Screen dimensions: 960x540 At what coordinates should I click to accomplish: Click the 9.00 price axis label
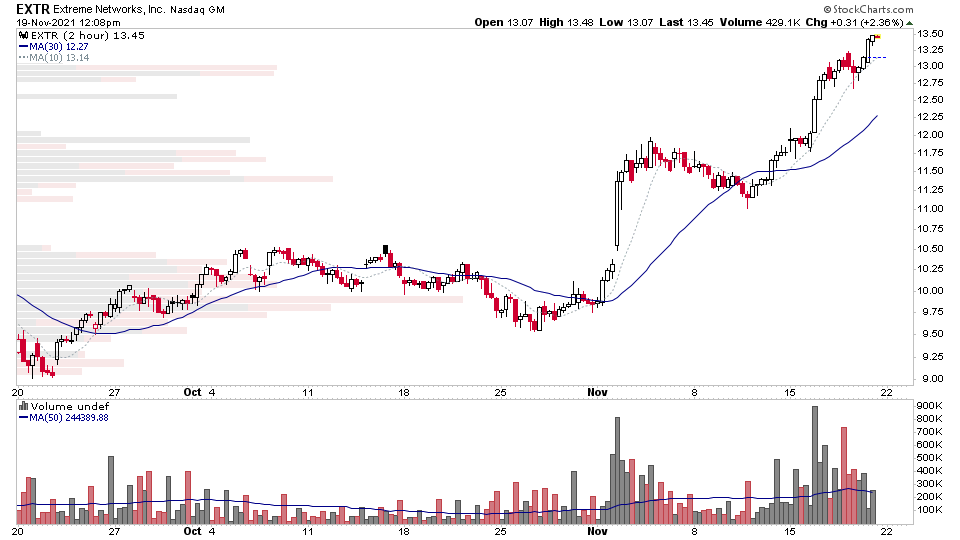(932, 379)
